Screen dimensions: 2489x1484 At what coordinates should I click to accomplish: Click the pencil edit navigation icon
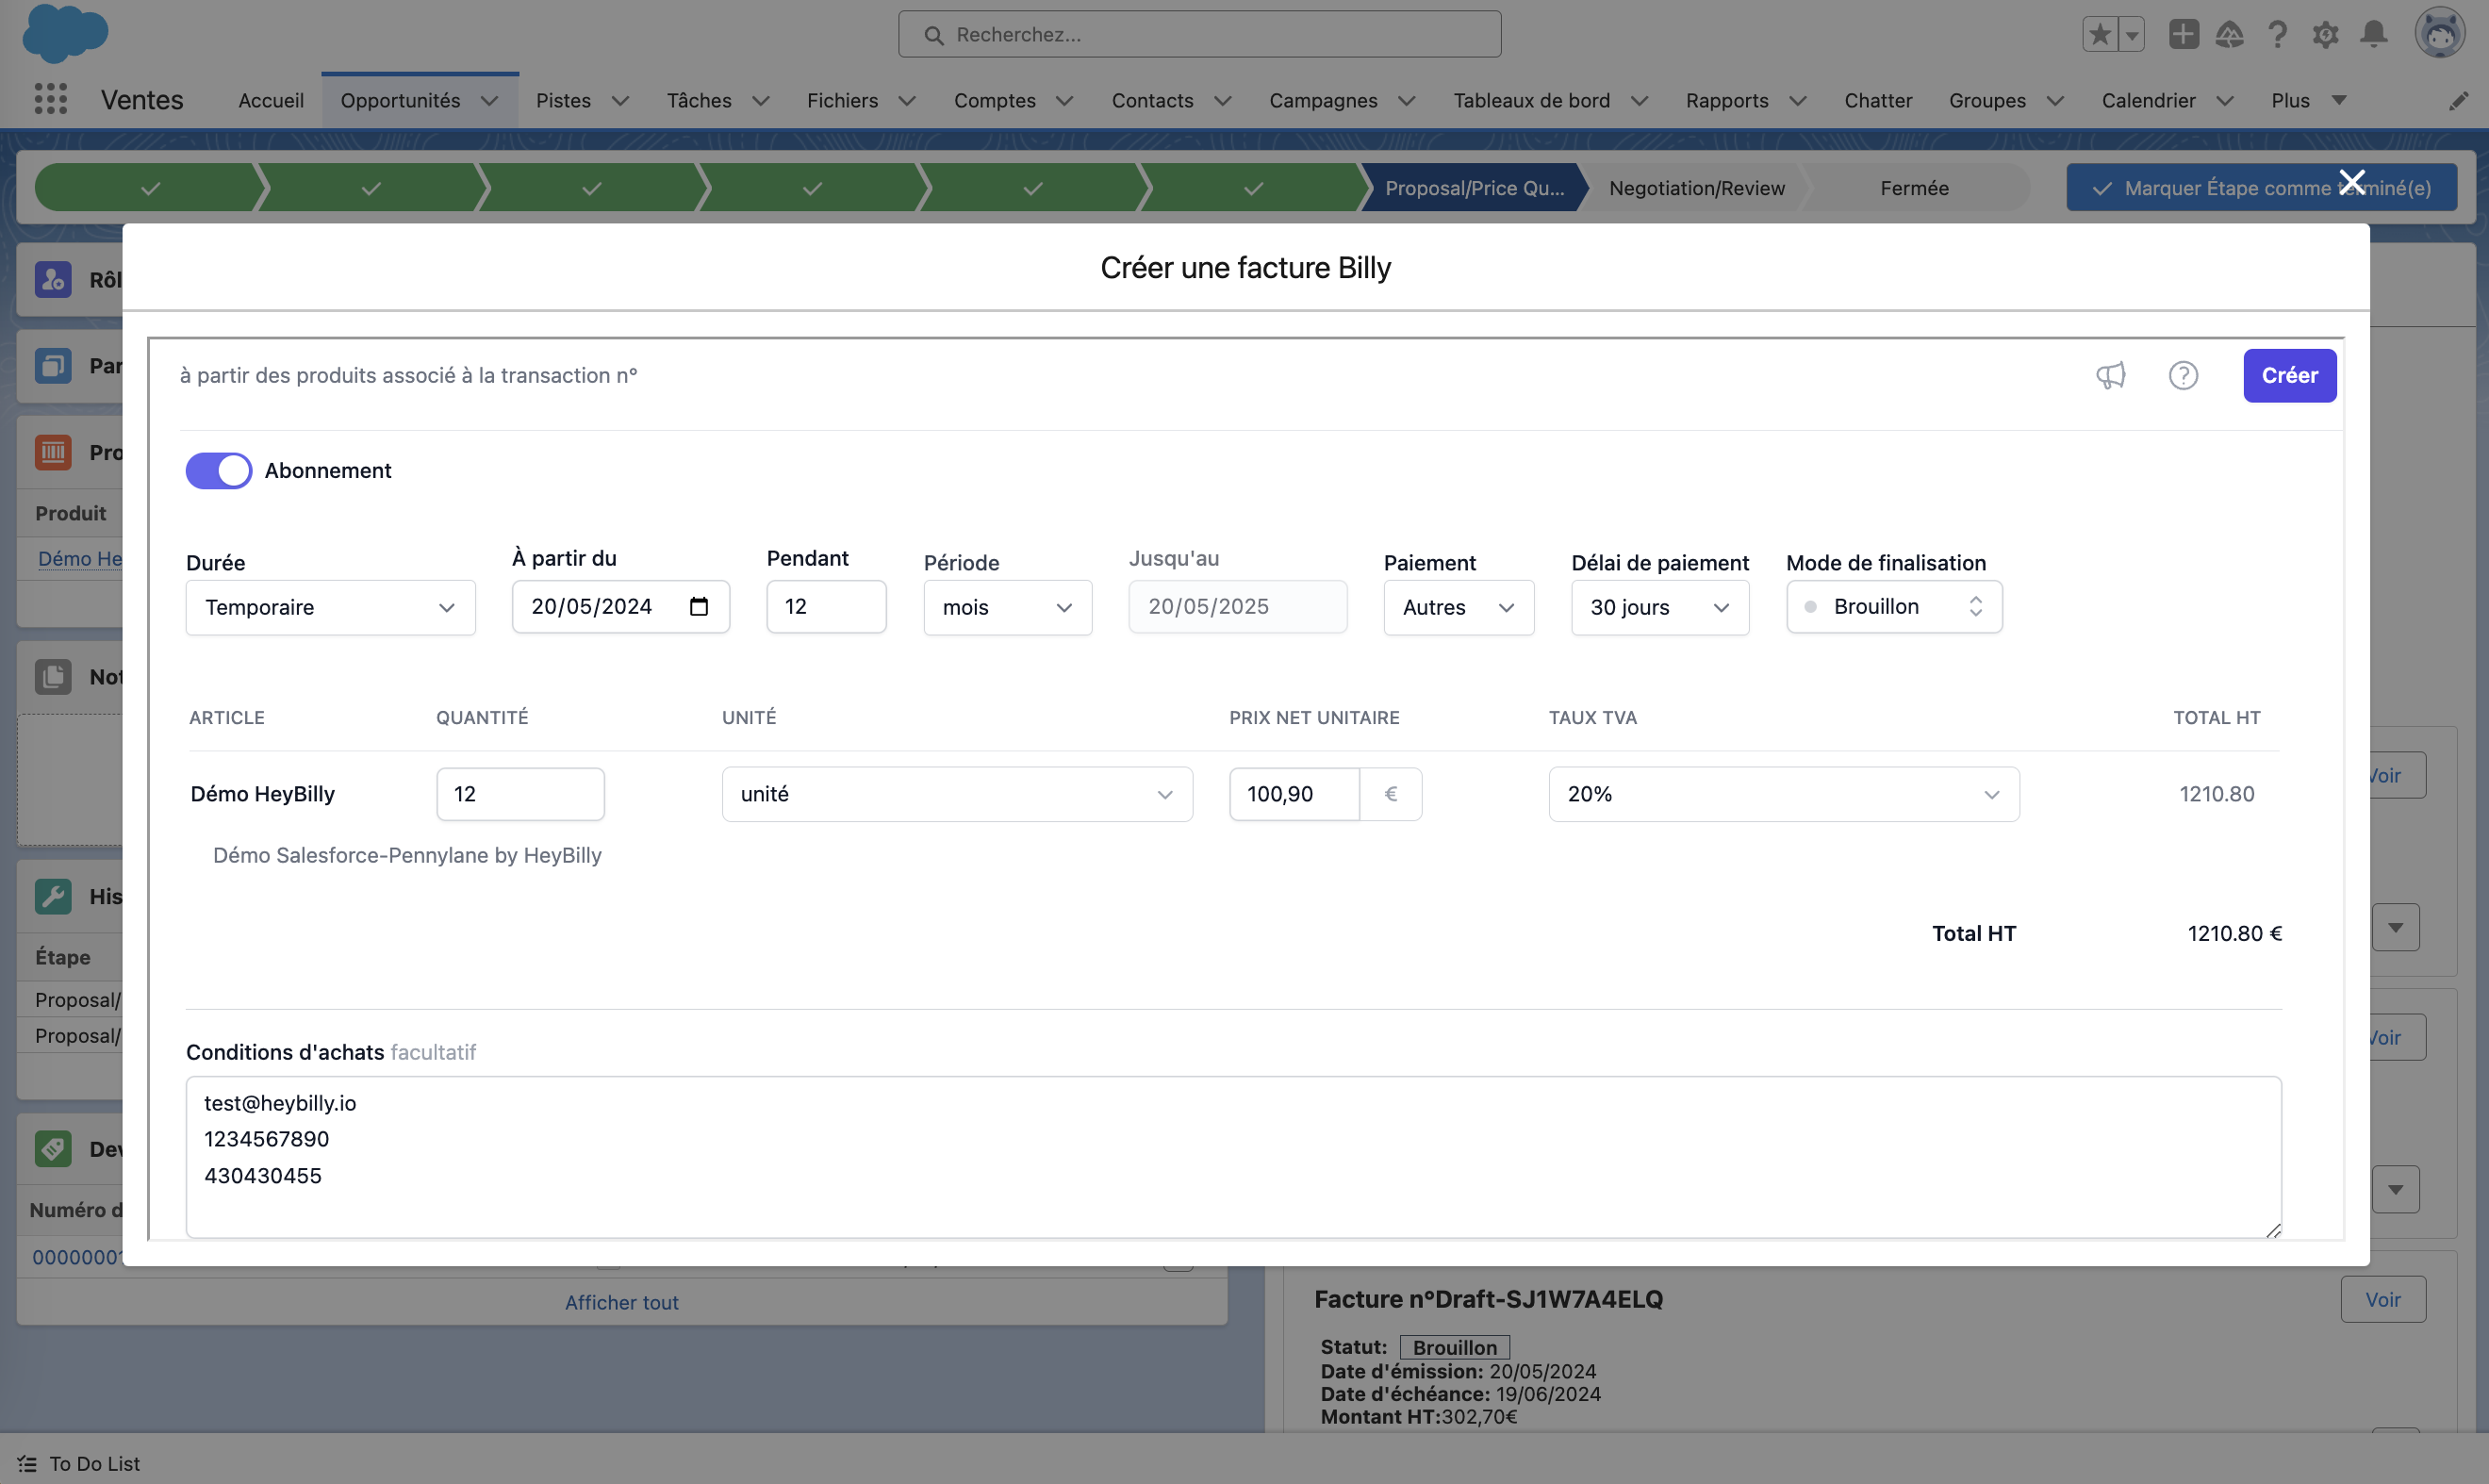tap(2459, 100)
